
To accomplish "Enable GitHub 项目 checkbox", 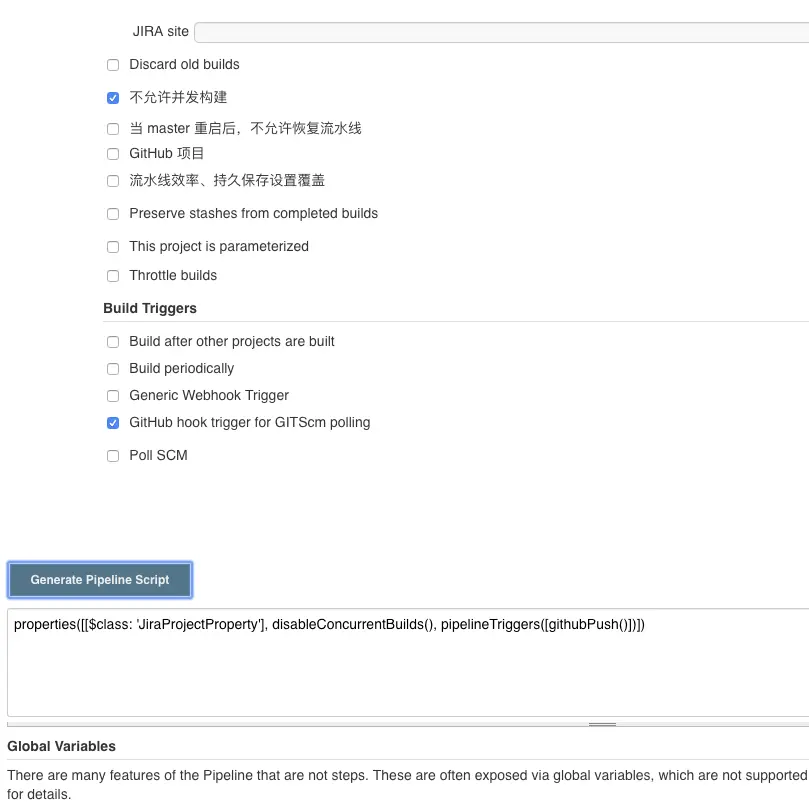I will (x=112, y=154).
